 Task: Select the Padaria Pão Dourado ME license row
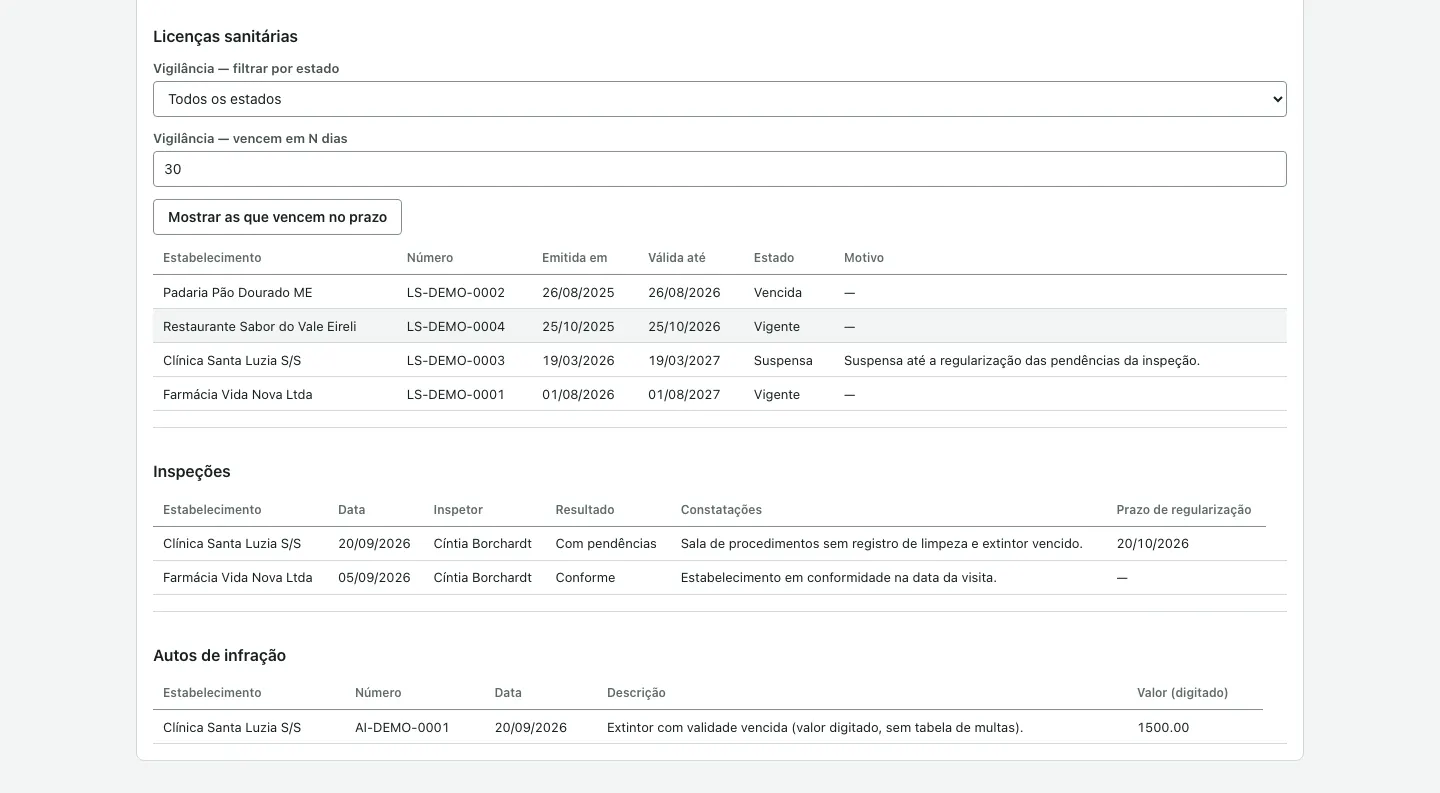[x=719, y=293]
